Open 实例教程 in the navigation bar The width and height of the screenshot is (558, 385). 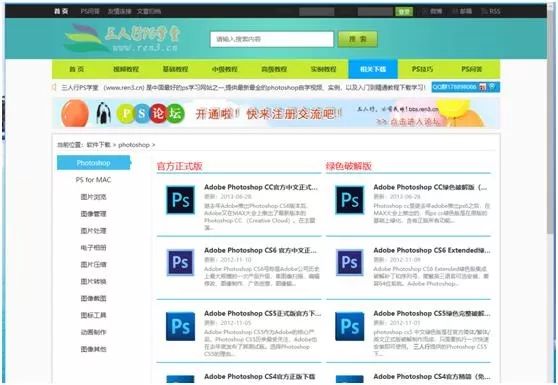323,69
